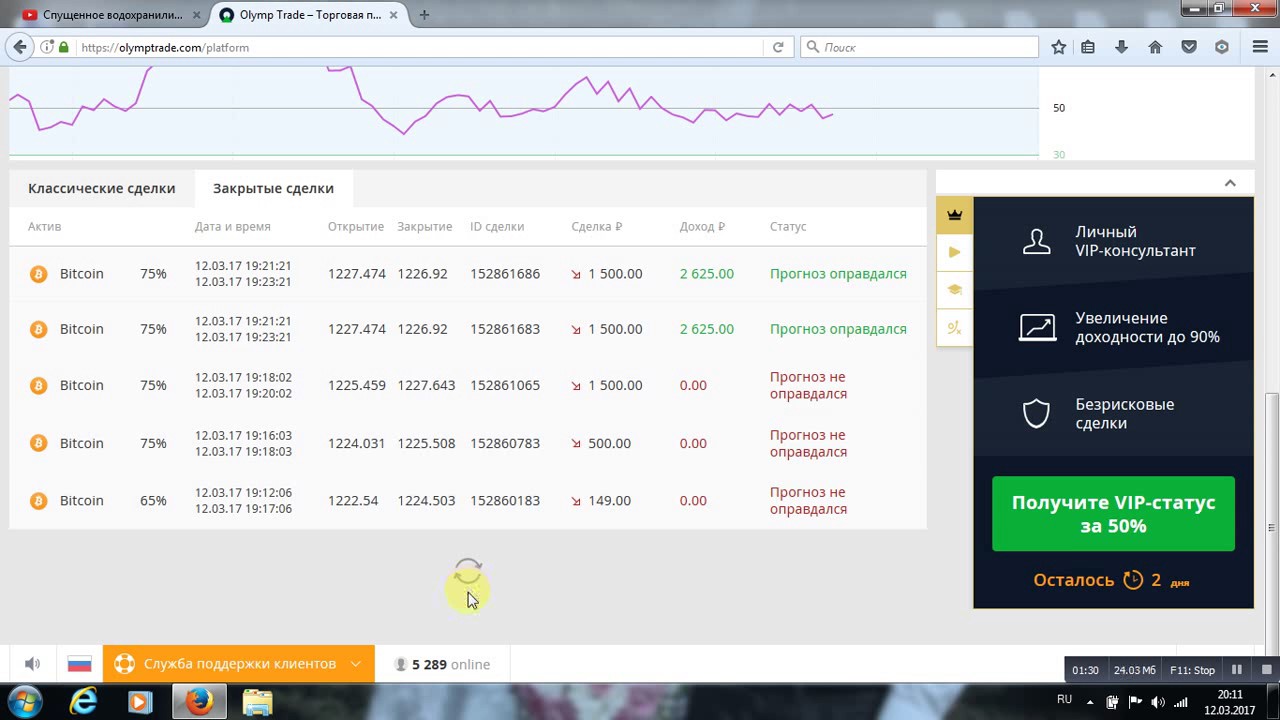Click the RU keyboard language indicator
The width and height of the screenshot is (1280, 720).
(x=1064, y=699)
